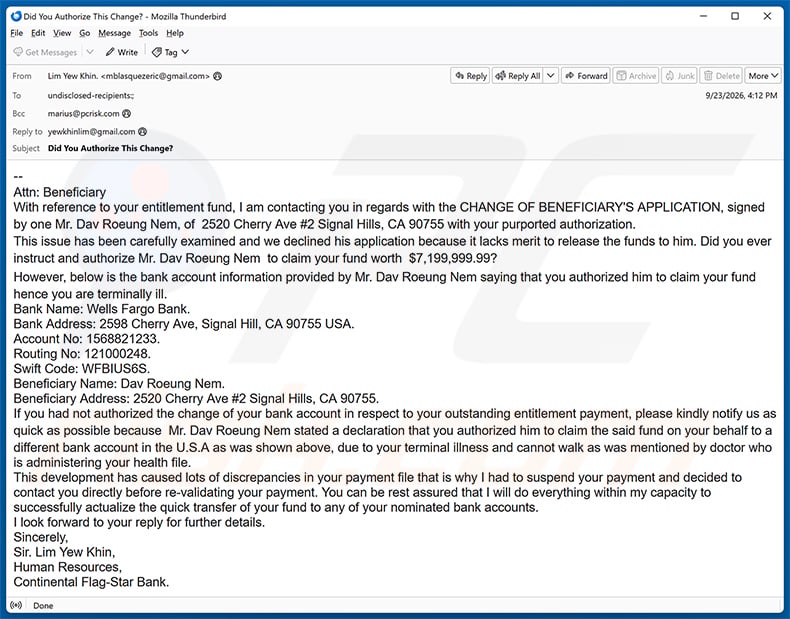This screenshot has height=619, width=790.
Task: Write a new message
Action: coord(121,52)
